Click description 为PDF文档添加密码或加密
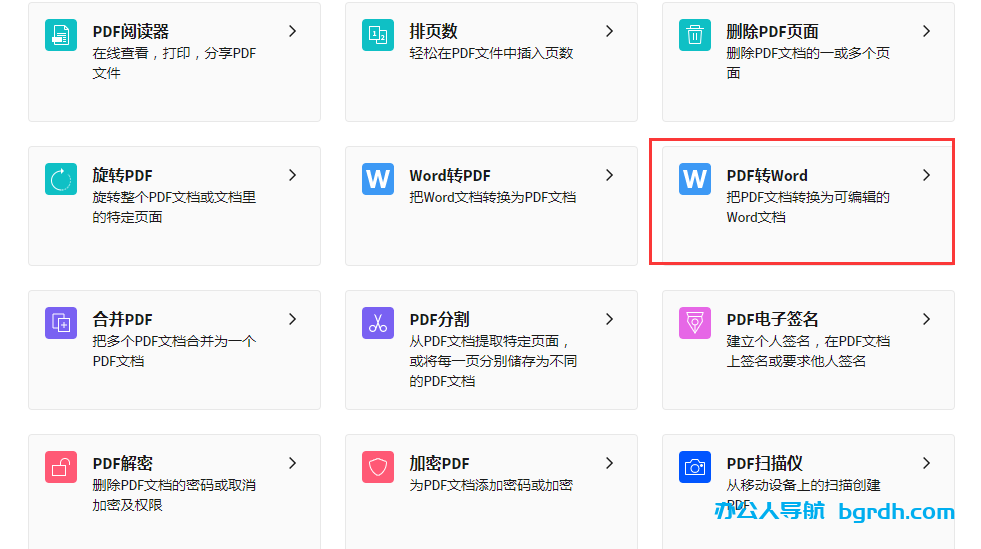Image resolution: width=981 pixels, height=549 pixels. [492, 485]
